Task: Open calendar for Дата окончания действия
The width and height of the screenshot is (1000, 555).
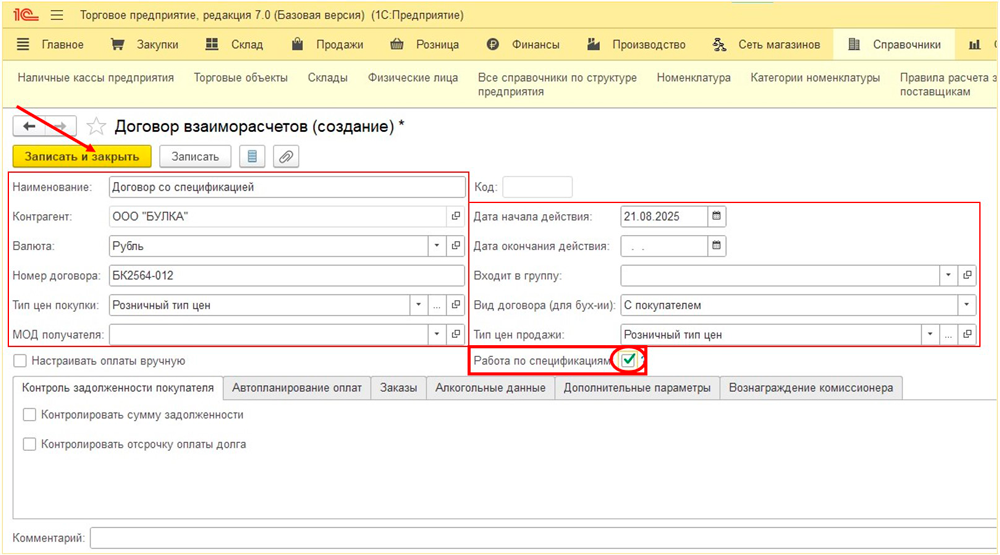Action: tap(716, 245)
